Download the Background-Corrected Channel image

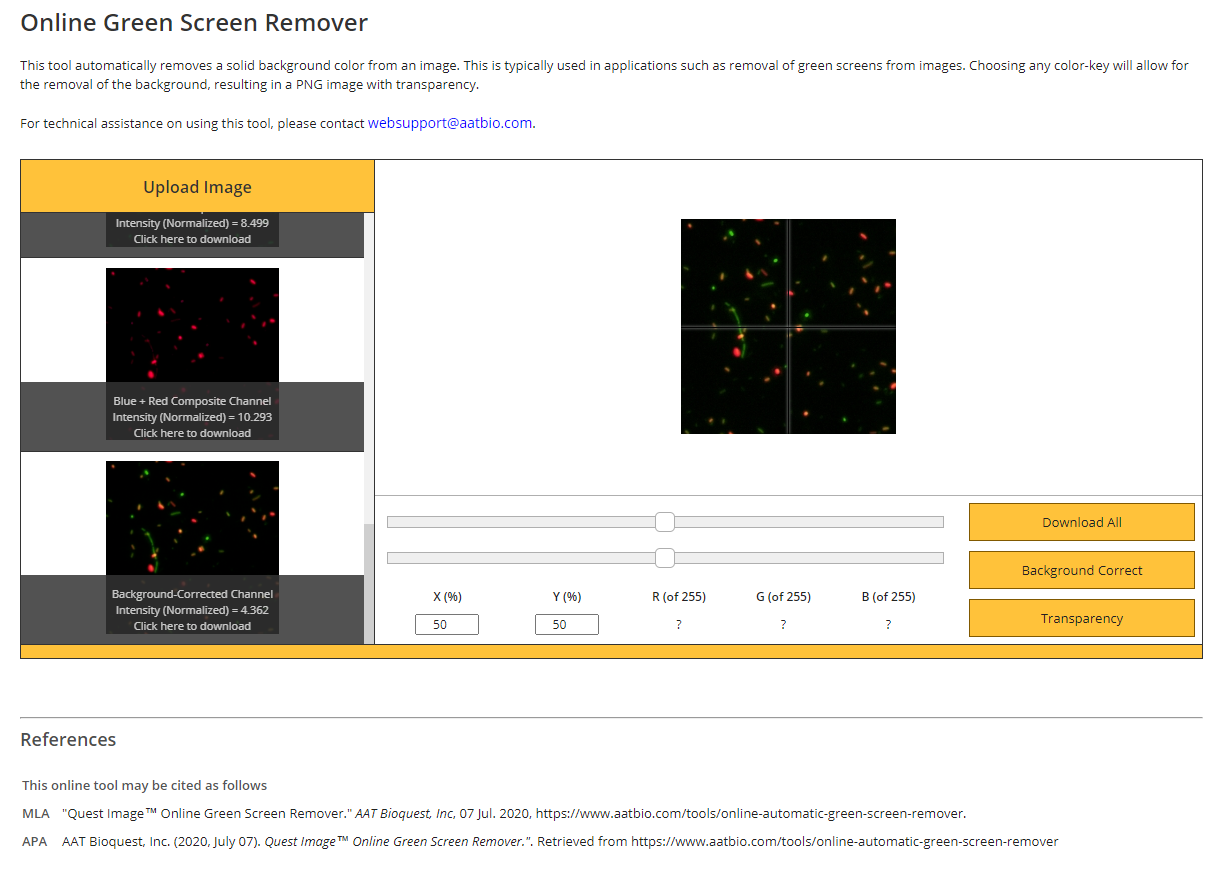click(192, 625)
